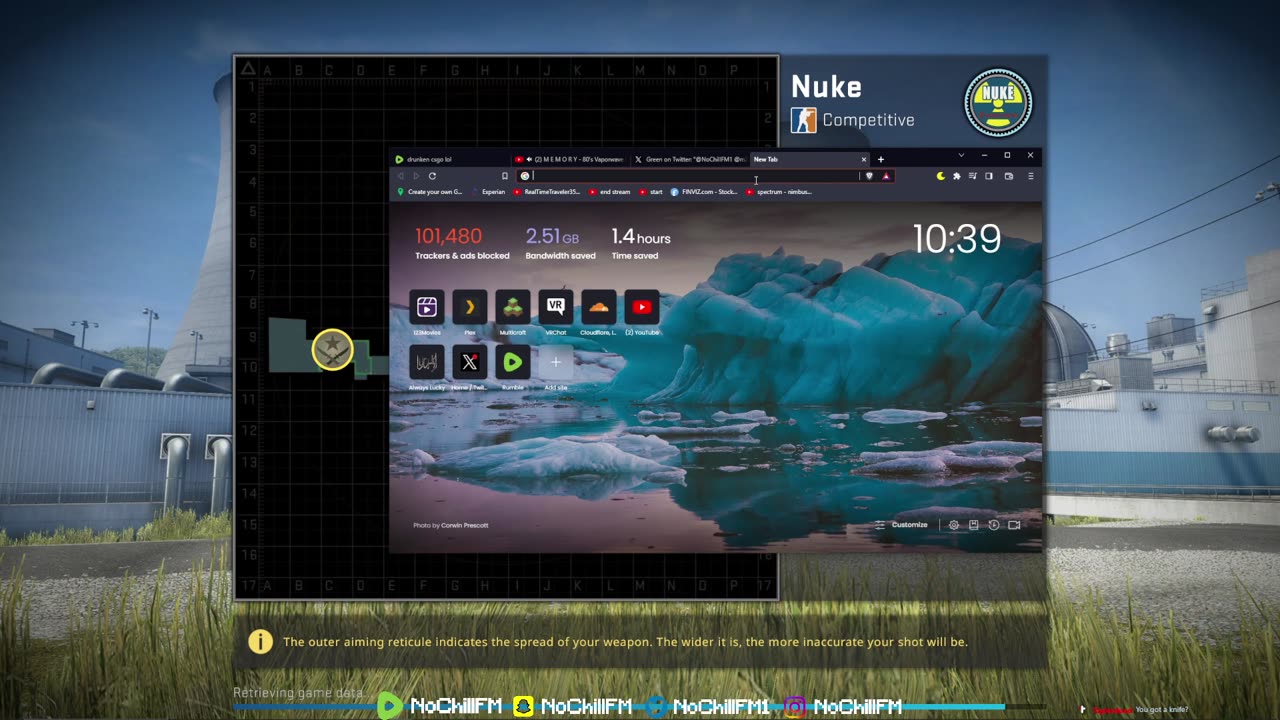The image size is (1280, 720).
Task: Switch to the drunken csgo lol tab
Action: (x=449, y=159)
